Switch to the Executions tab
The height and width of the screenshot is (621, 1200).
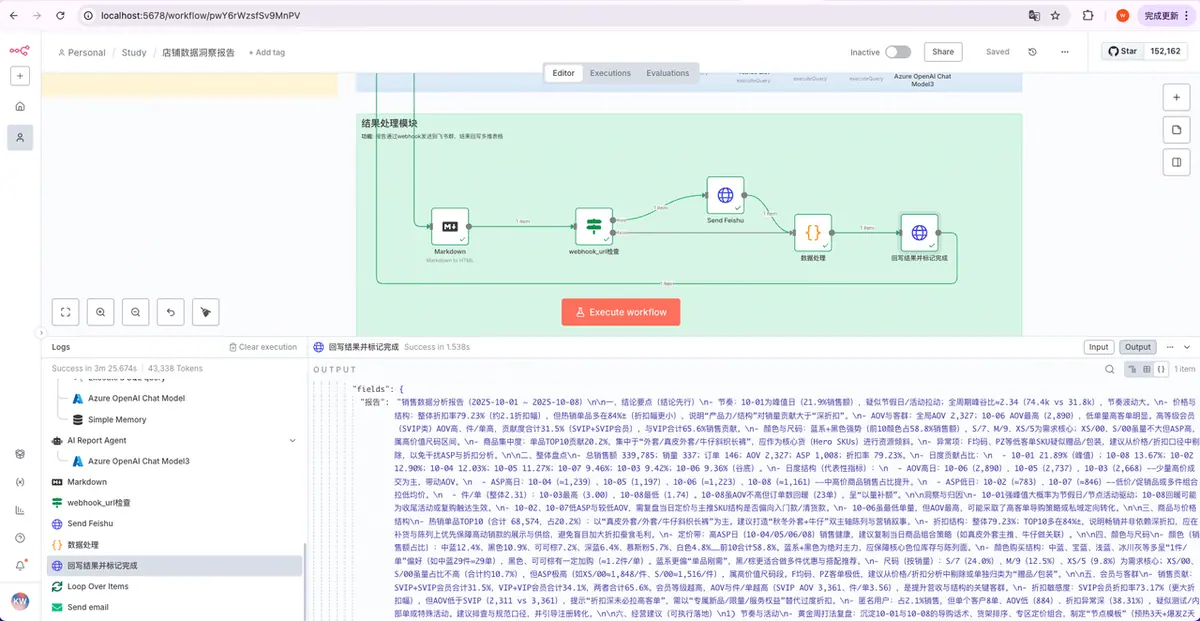(610, 73)
